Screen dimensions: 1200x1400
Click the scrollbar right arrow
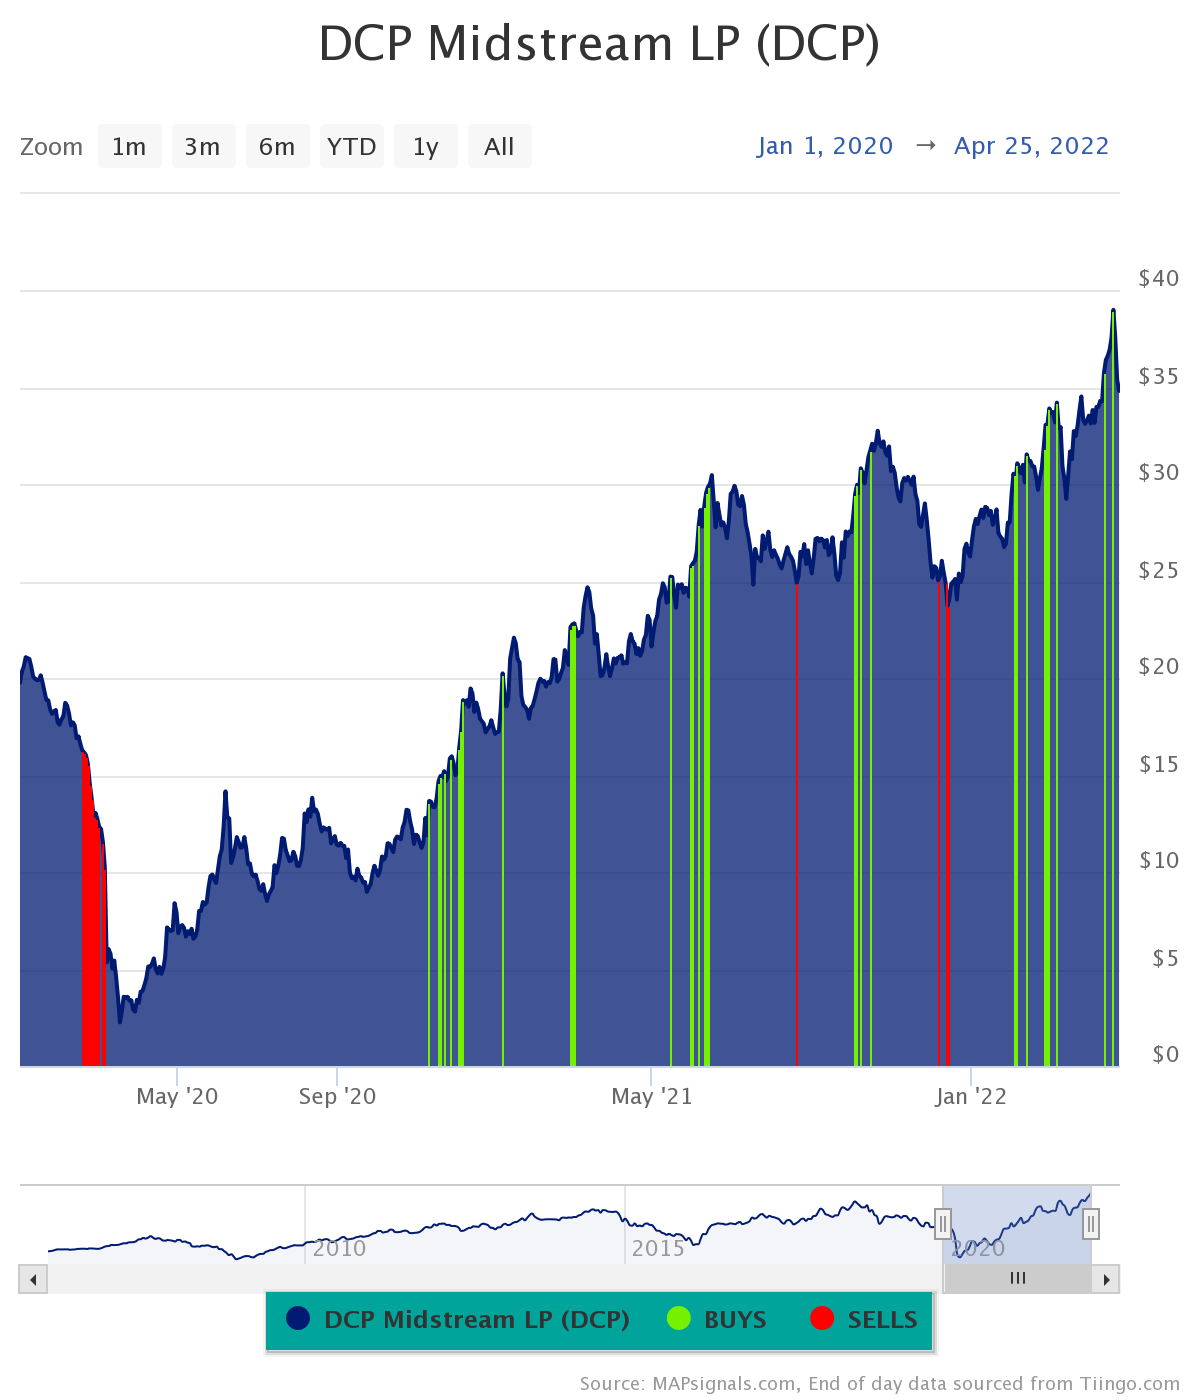tap(1106, 1279)
